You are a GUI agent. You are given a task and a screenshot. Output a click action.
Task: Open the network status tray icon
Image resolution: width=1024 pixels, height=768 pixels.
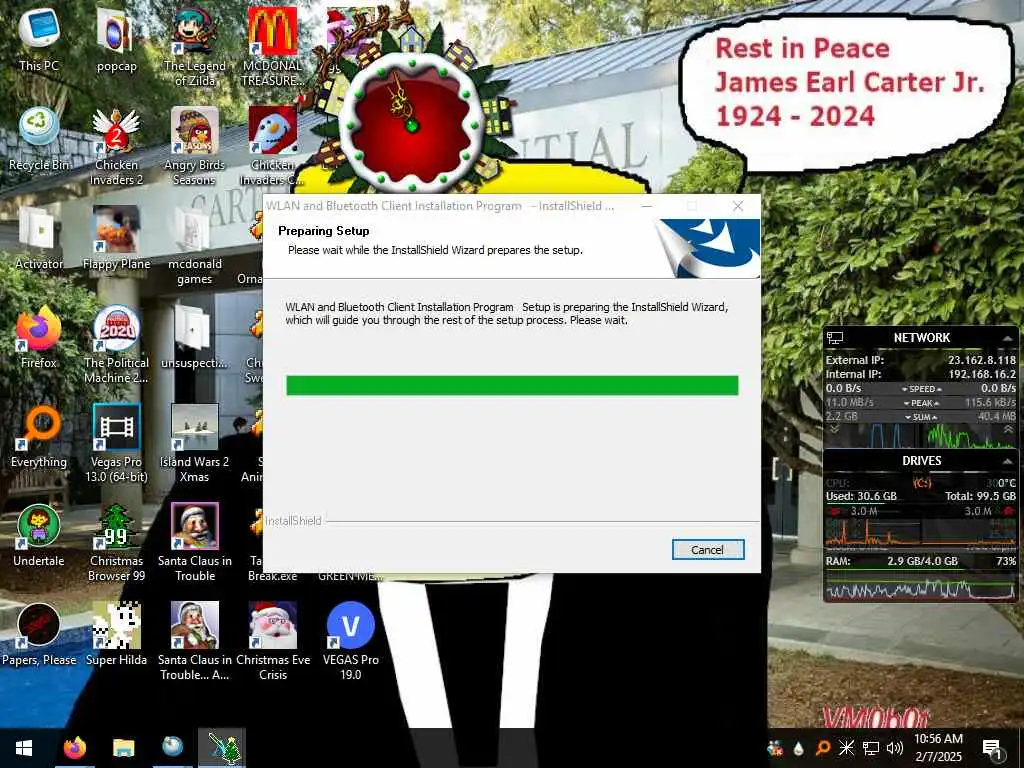click(871, 748)
